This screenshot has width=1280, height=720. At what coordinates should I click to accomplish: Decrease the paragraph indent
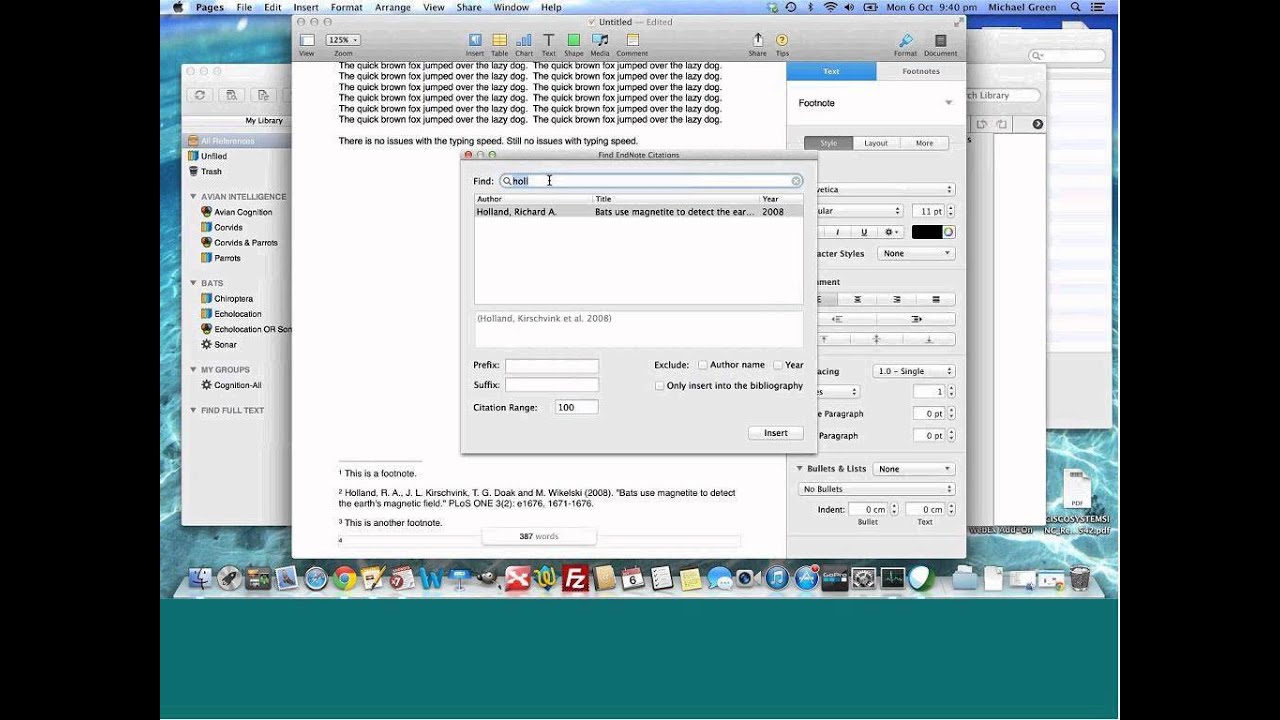pyautogui.click(x=838, y=319)
